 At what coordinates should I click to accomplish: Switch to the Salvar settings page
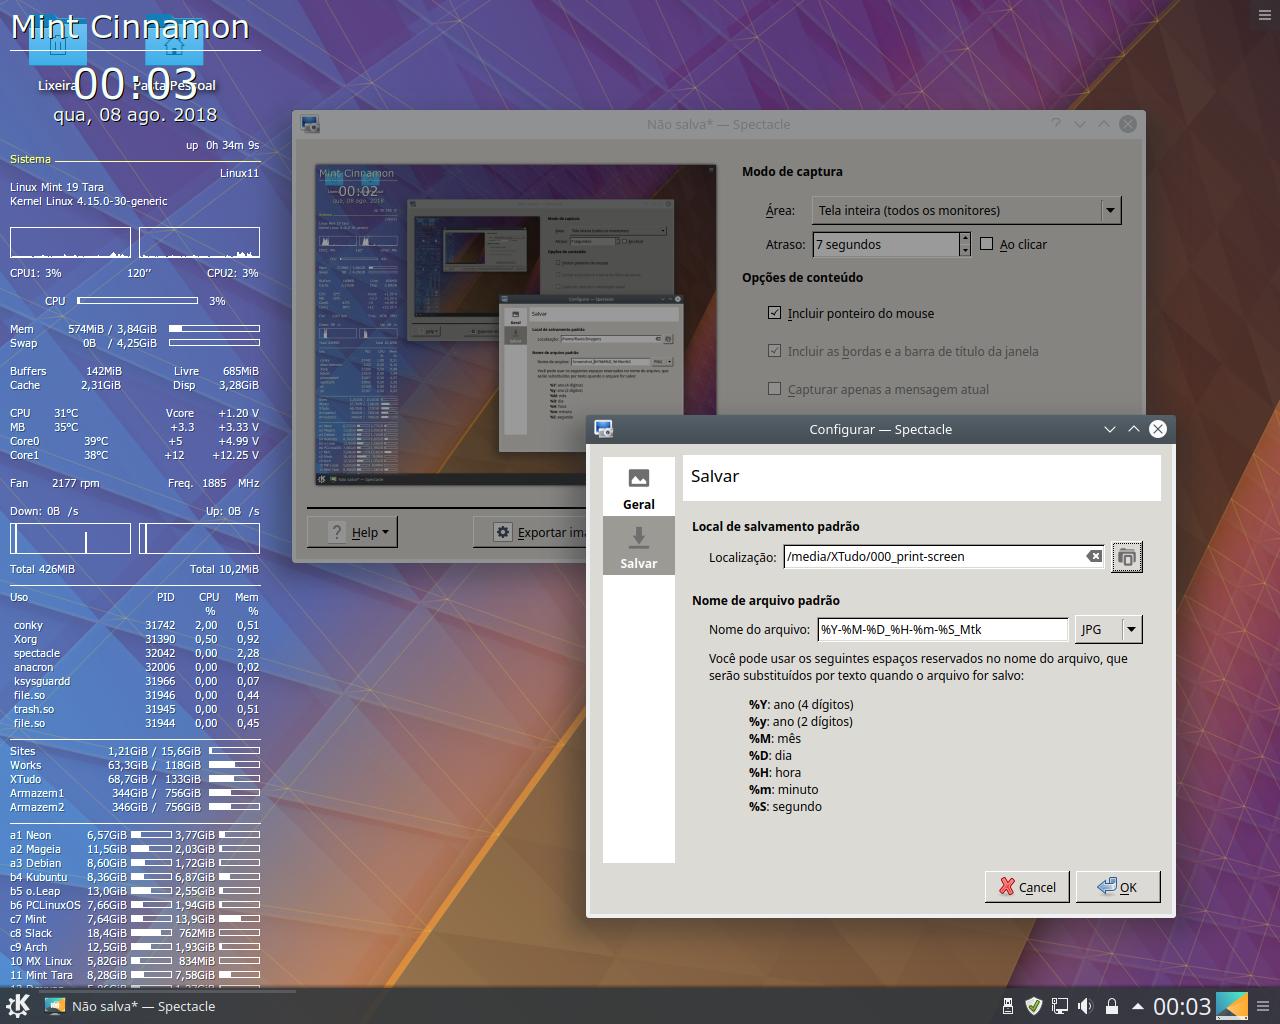(638, 545)
